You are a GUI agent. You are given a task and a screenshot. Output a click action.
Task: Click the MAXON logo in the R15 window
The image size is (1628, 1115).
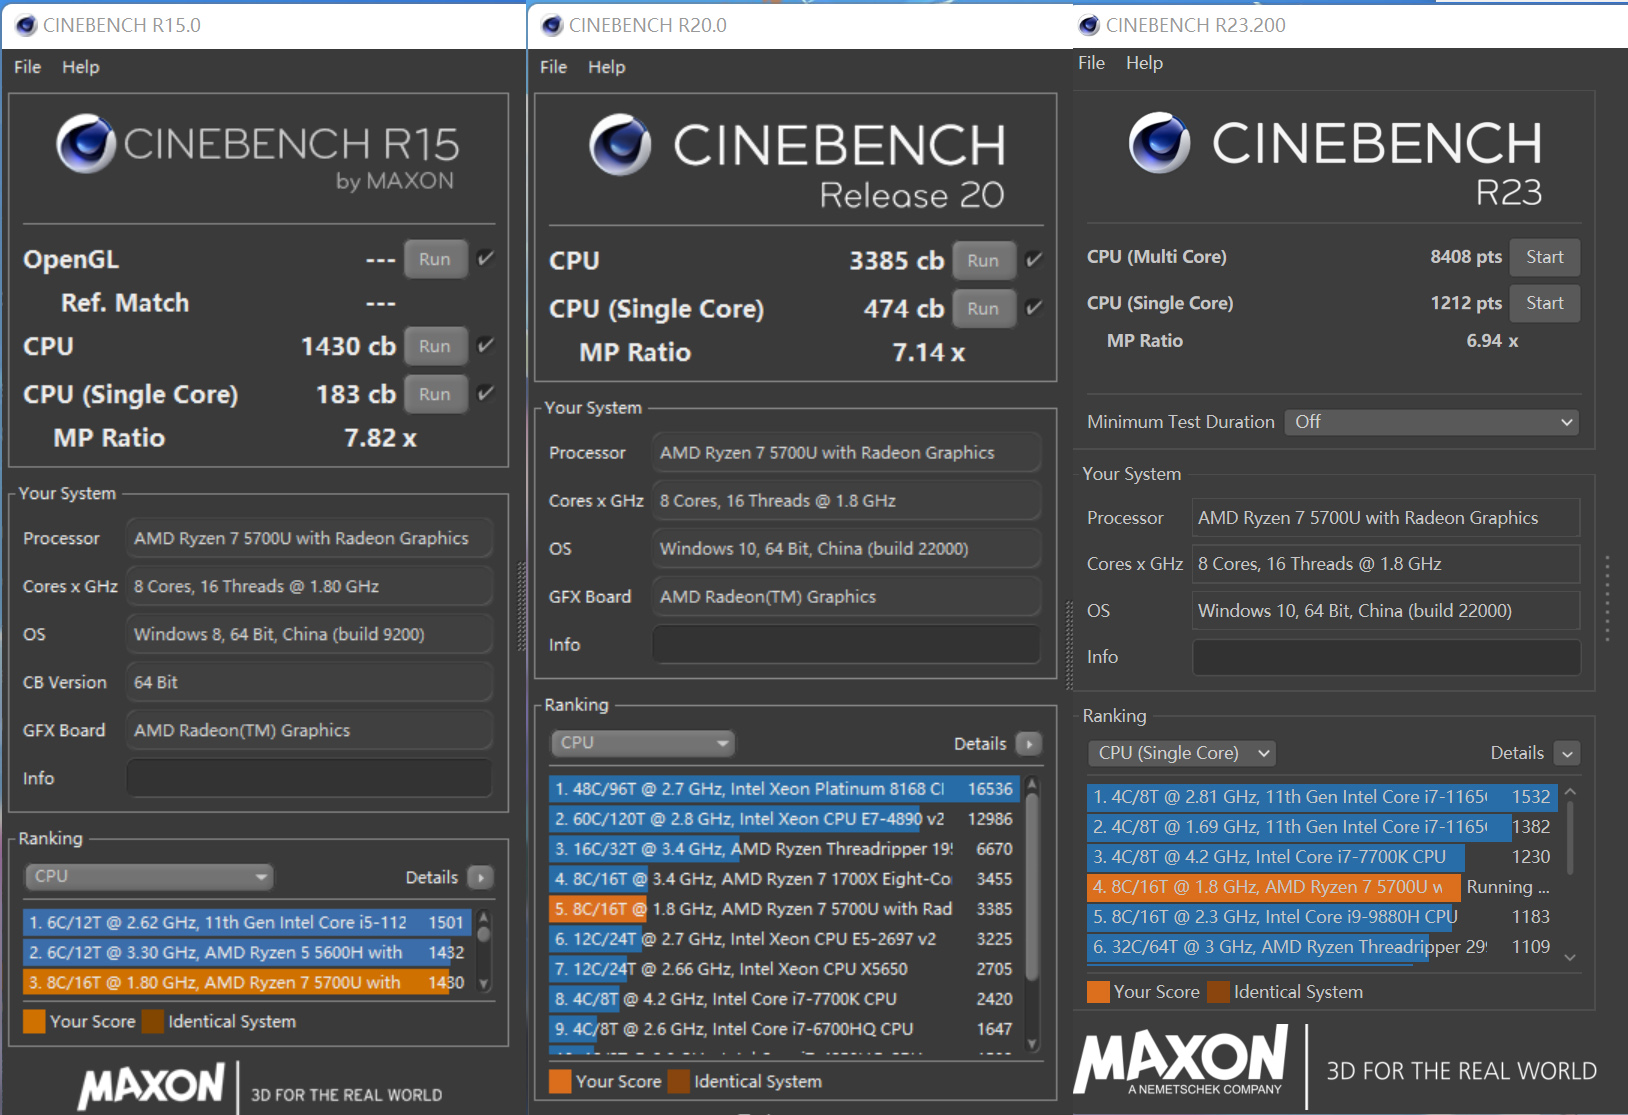click(152, 1086)
